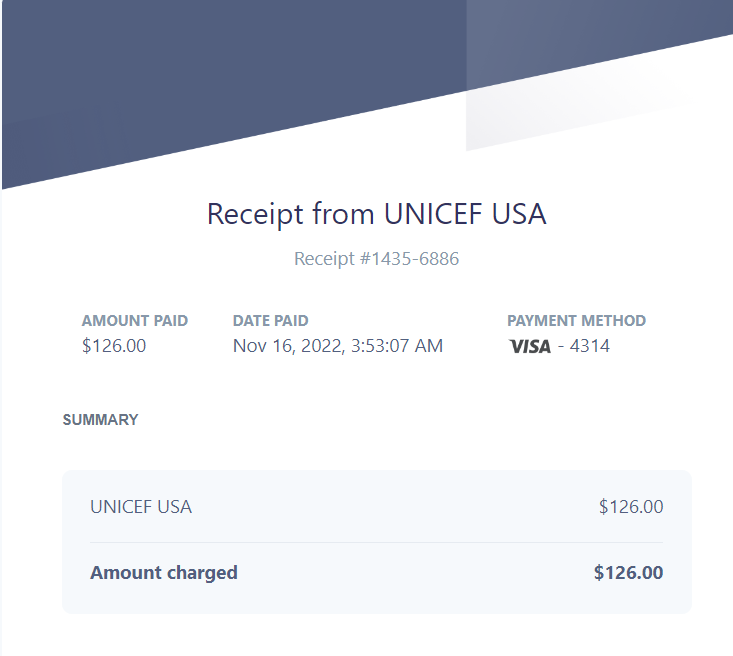
Task: Click the 3:53:07 AM time text
Action: [397, 346]
